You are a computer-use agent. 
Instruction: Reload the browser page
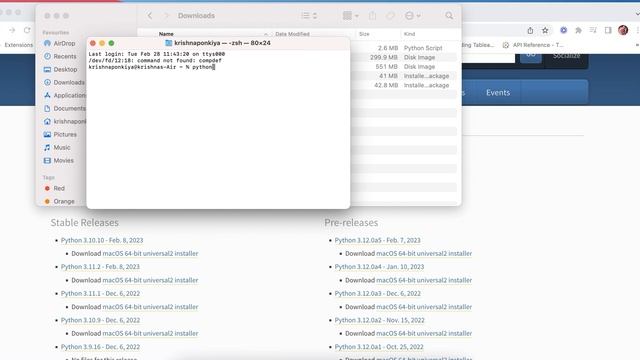tap(27, 30)
